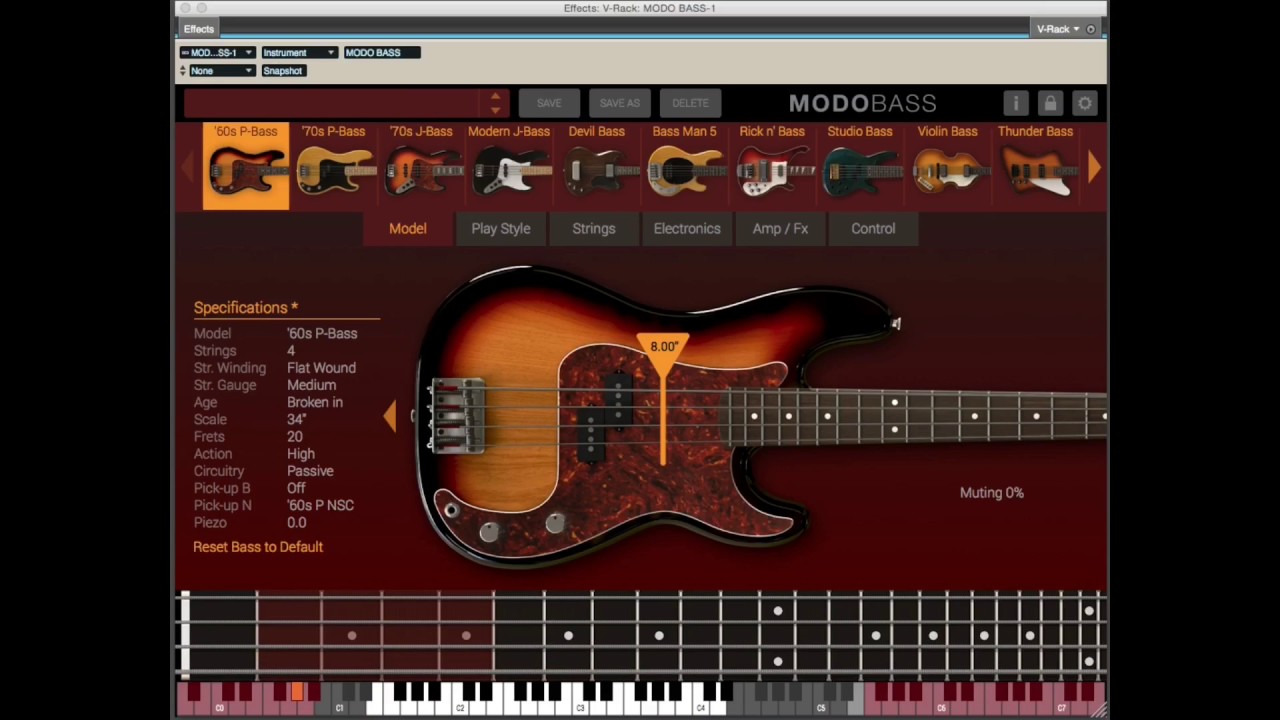The width and height of the screenshot is (1280, 720).
Task: Open the V-Rack dropdown menu
Action: tap(1058, 29)
